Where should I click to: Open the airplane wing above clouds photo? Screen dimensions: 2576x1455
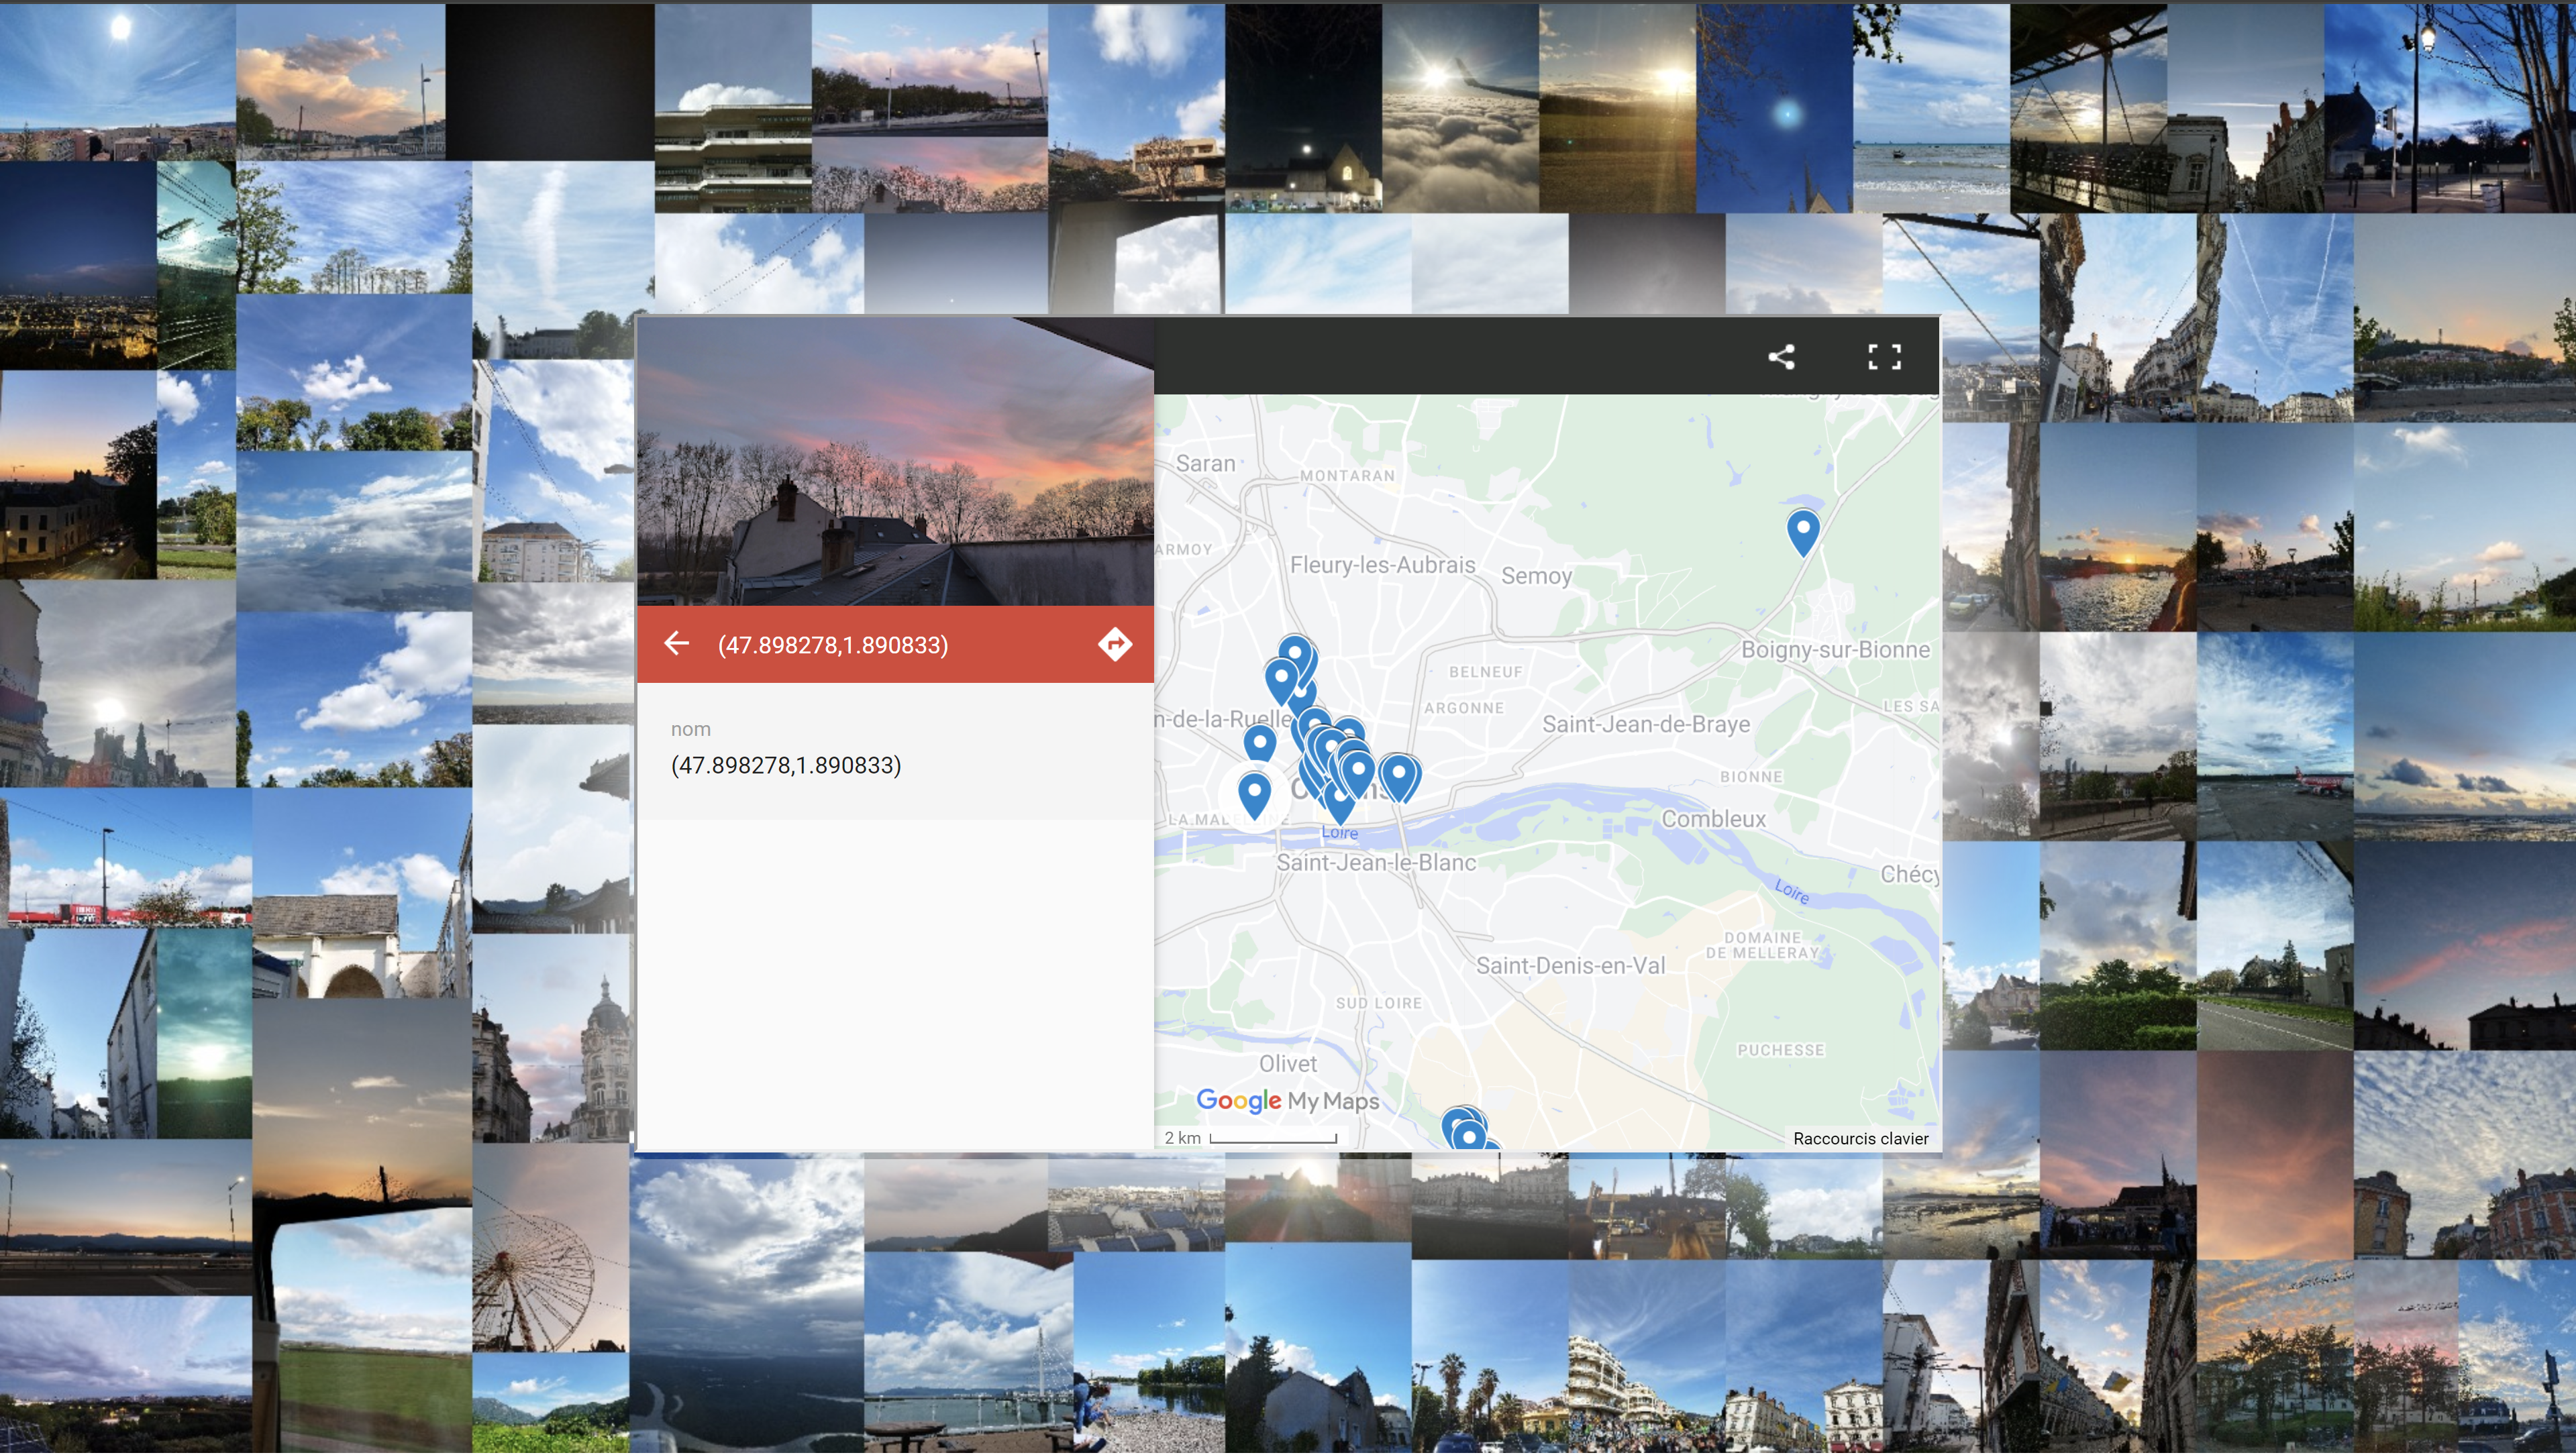(1459, 108)
